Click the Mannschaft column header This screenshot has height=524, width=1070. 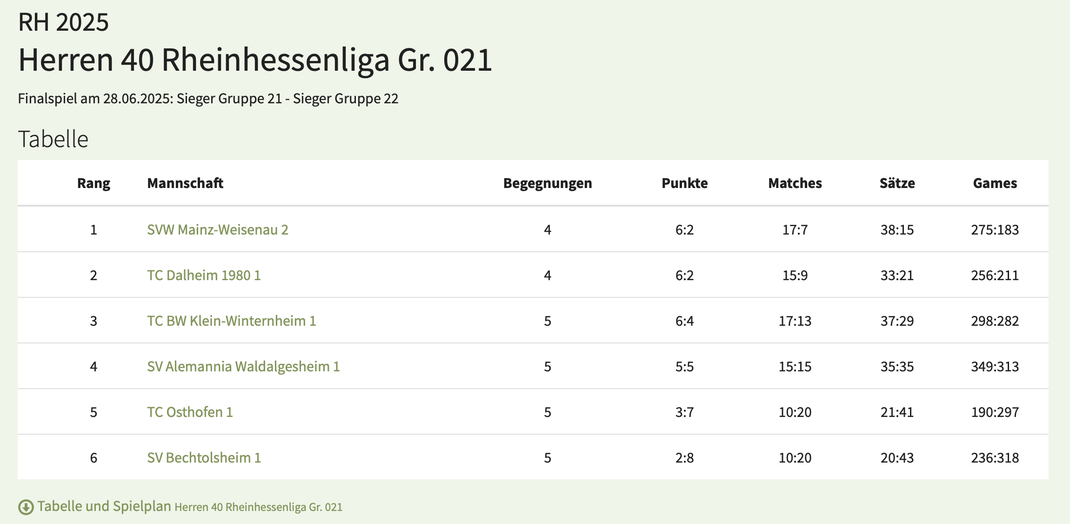[x=186, y=183]
